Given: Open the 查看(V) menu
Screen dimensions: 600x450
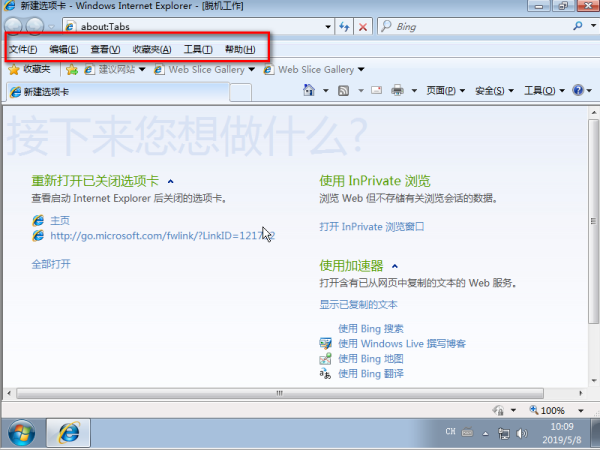Looking at the screenshot, I should point(105,49).
